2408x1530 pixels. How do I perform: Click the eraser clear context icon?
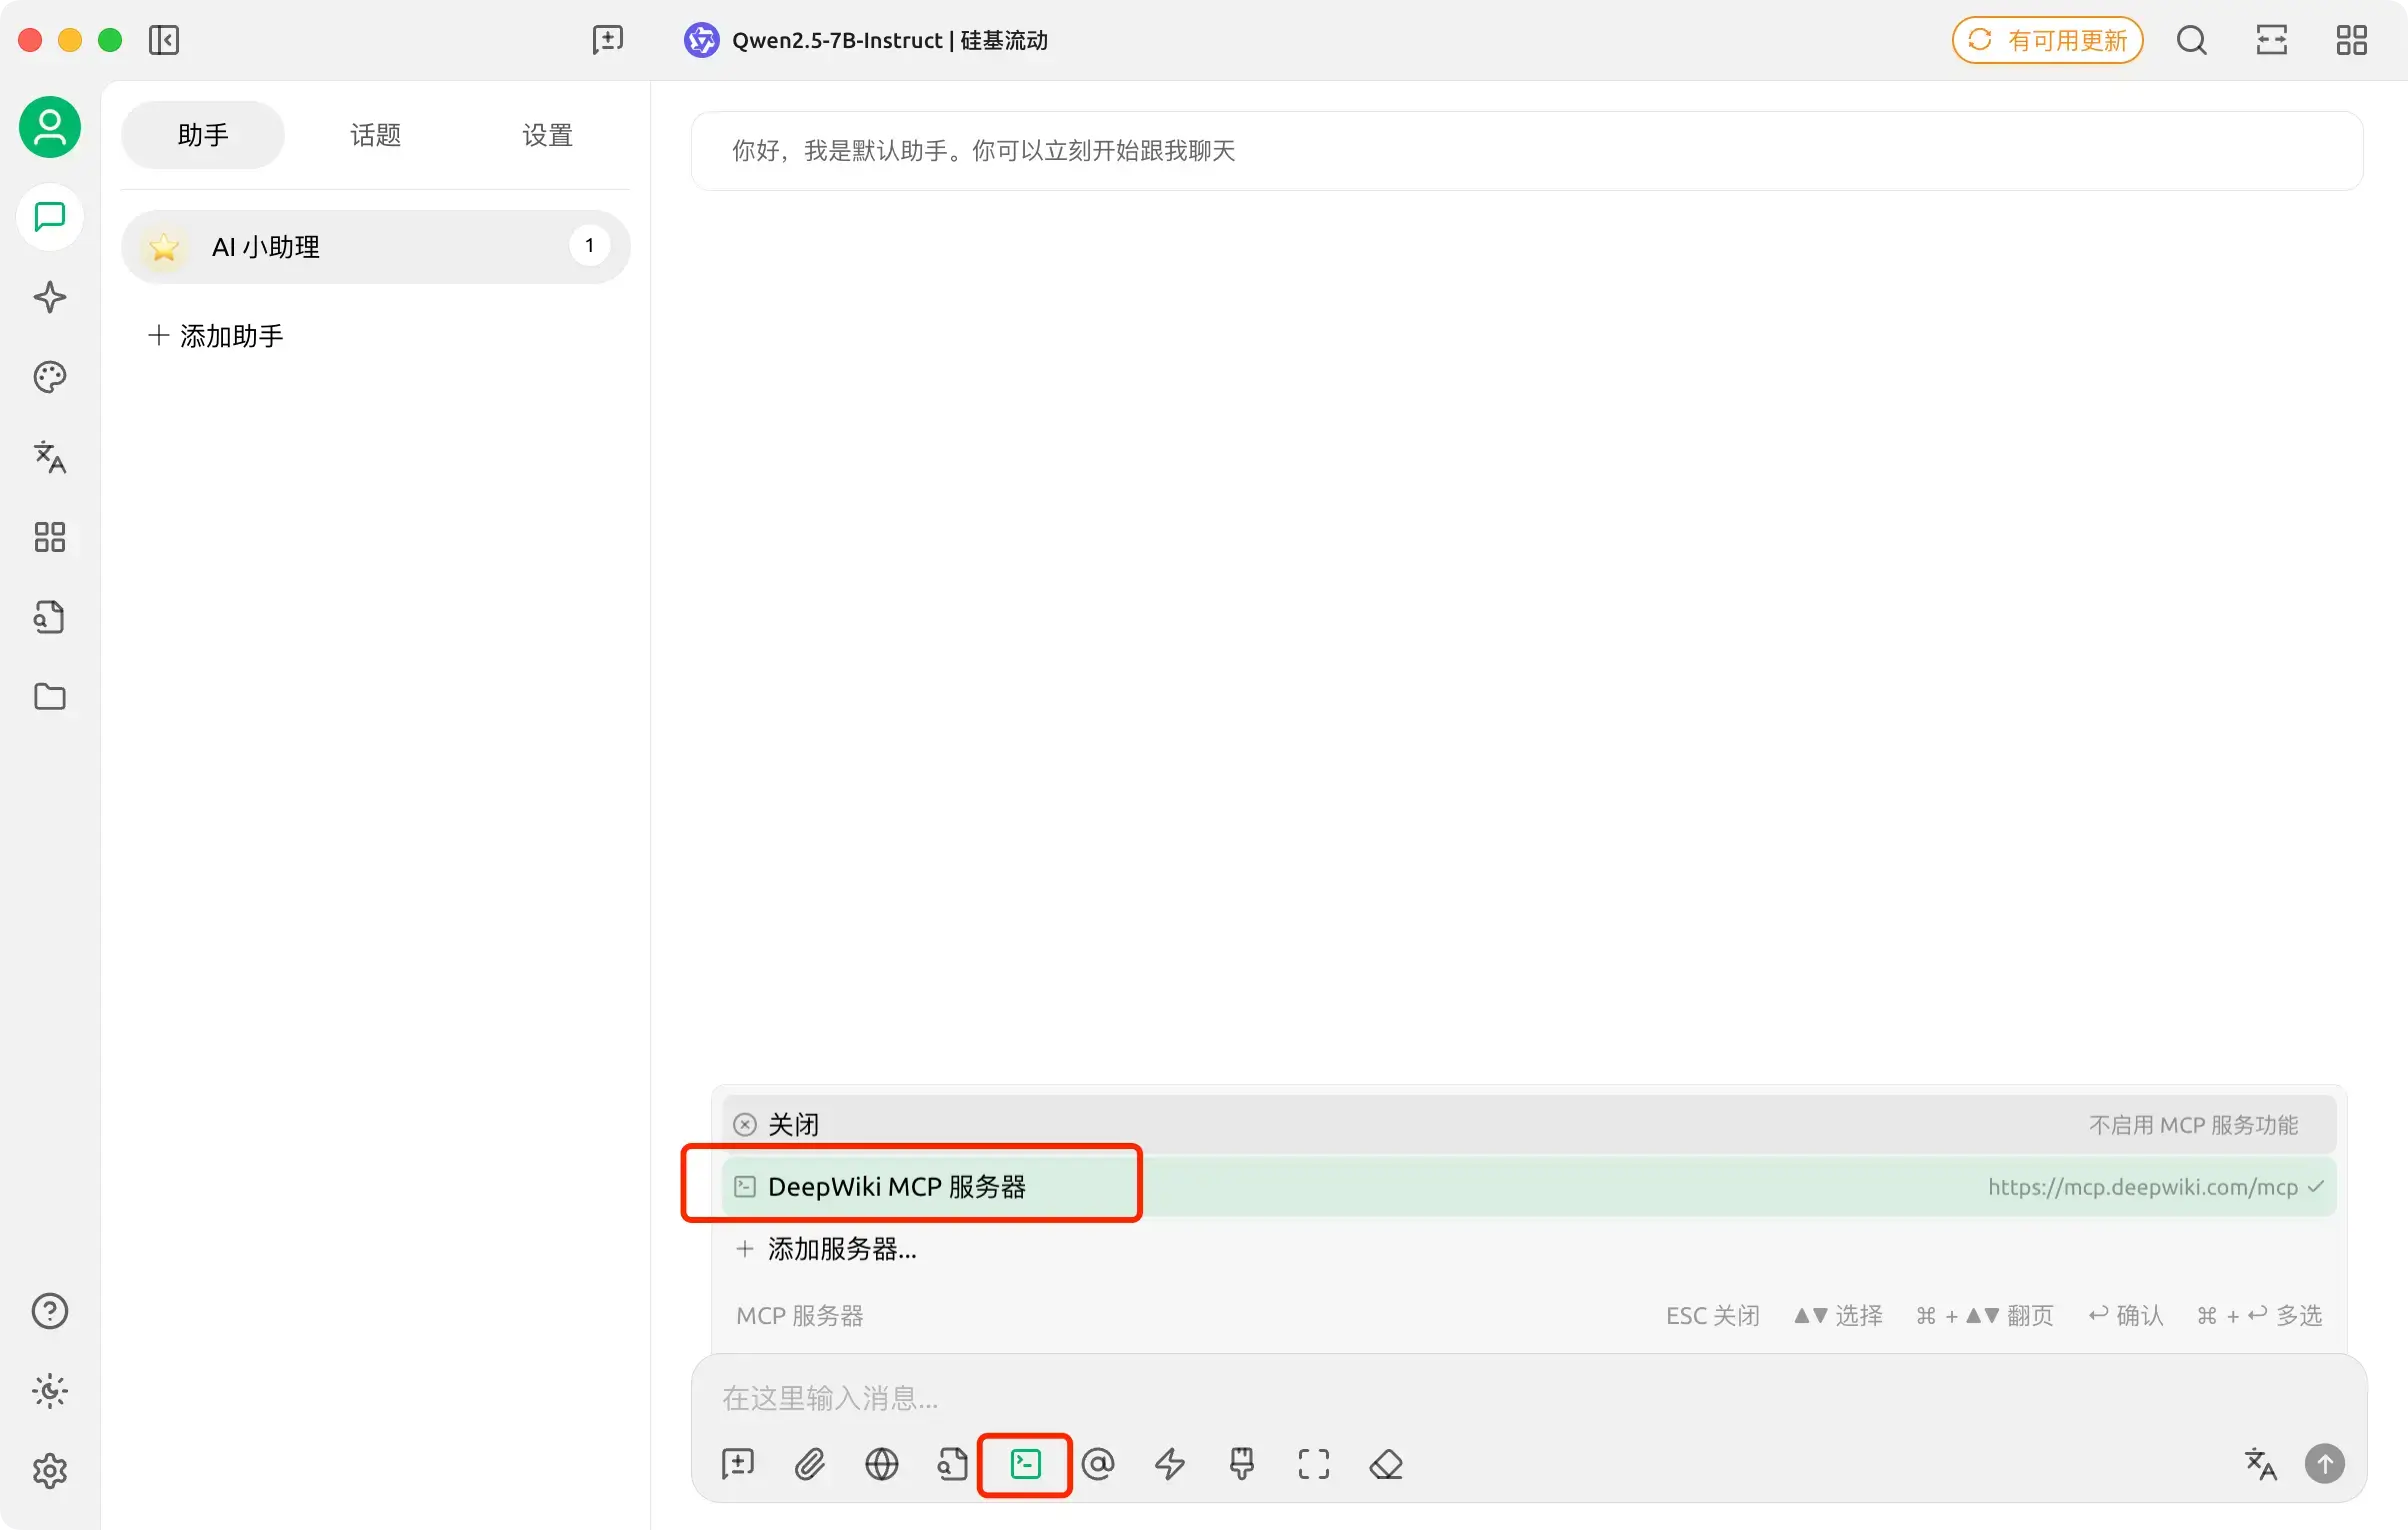(1386, 1464)
